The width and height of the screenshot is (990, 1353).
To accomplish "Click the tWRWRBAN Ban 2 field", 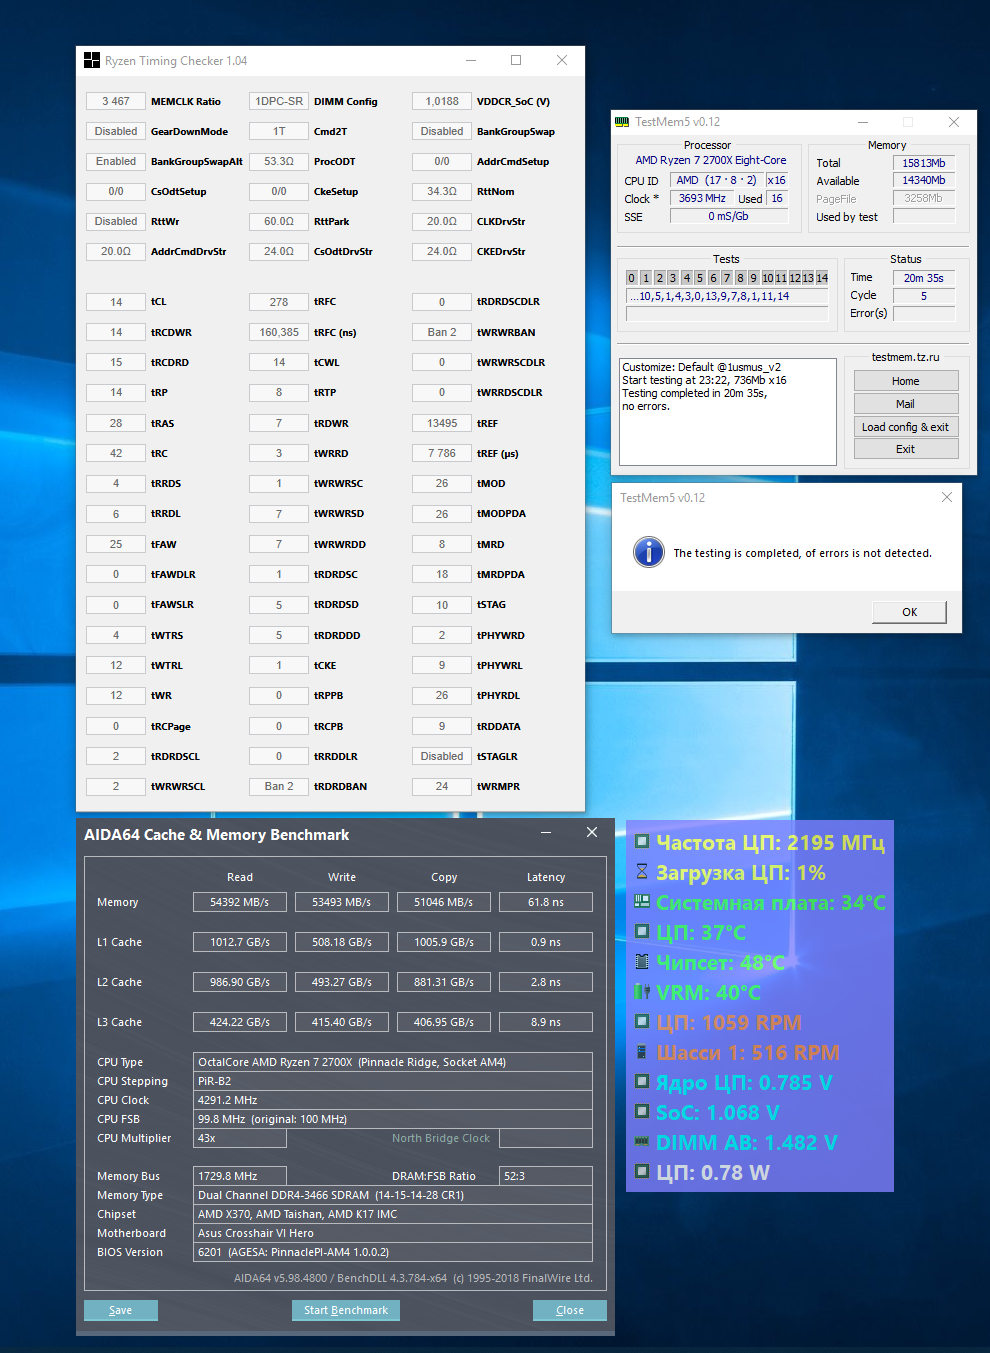I will [442, 332].
